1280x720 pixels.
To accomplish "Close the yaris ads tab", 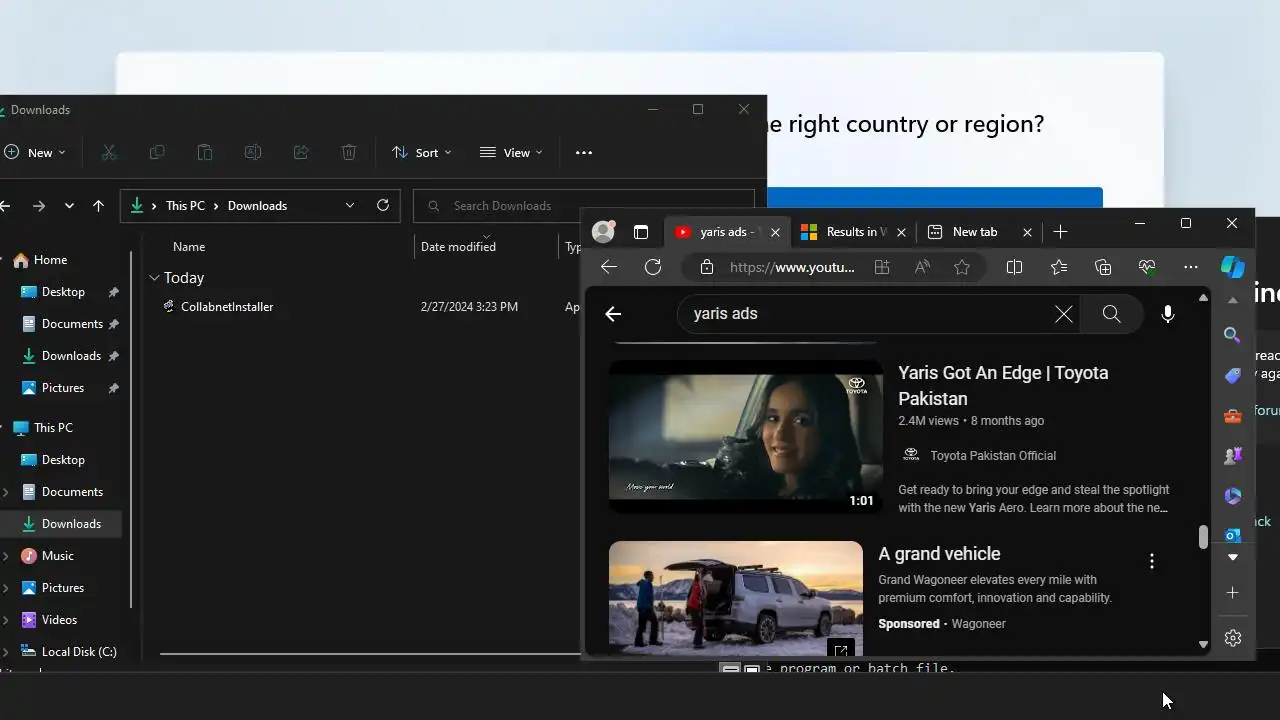I will pos(775,232).
